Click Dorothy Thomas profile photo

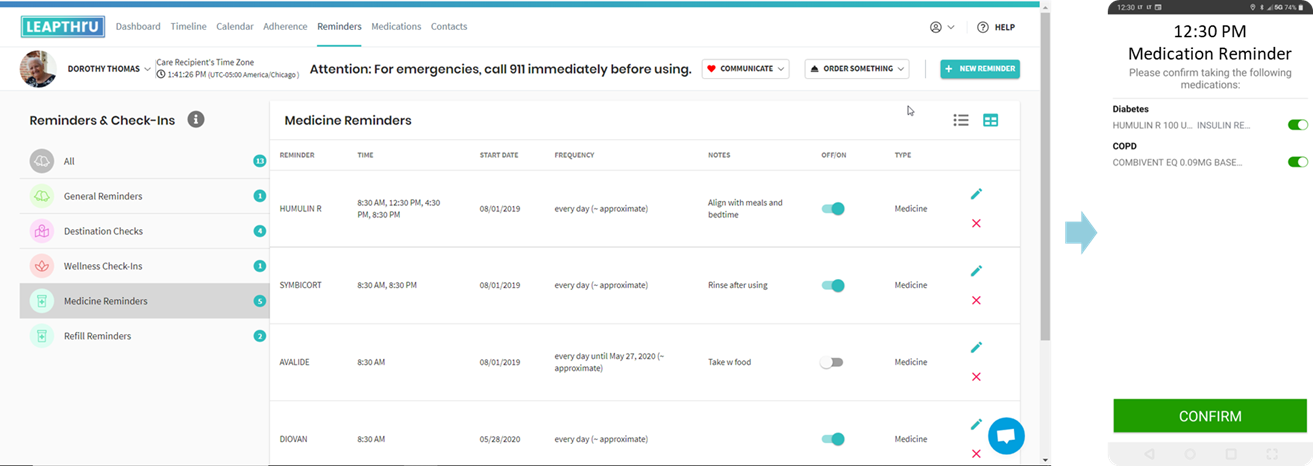[38, 69]
